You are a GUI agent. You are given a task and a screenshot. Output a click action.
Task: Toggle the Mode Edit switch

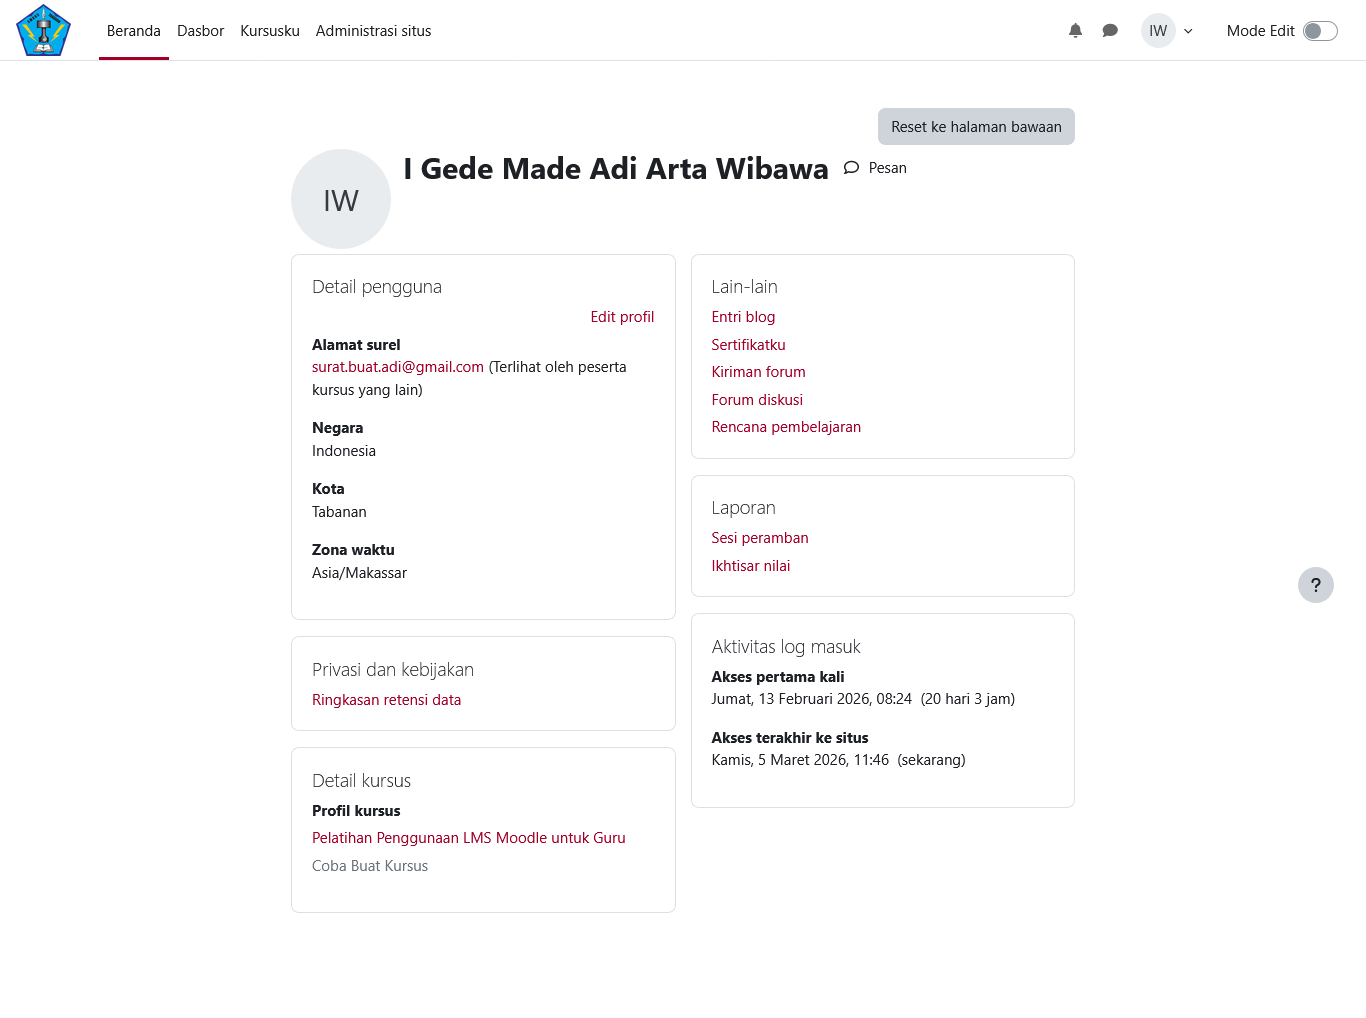[1320, 31]
